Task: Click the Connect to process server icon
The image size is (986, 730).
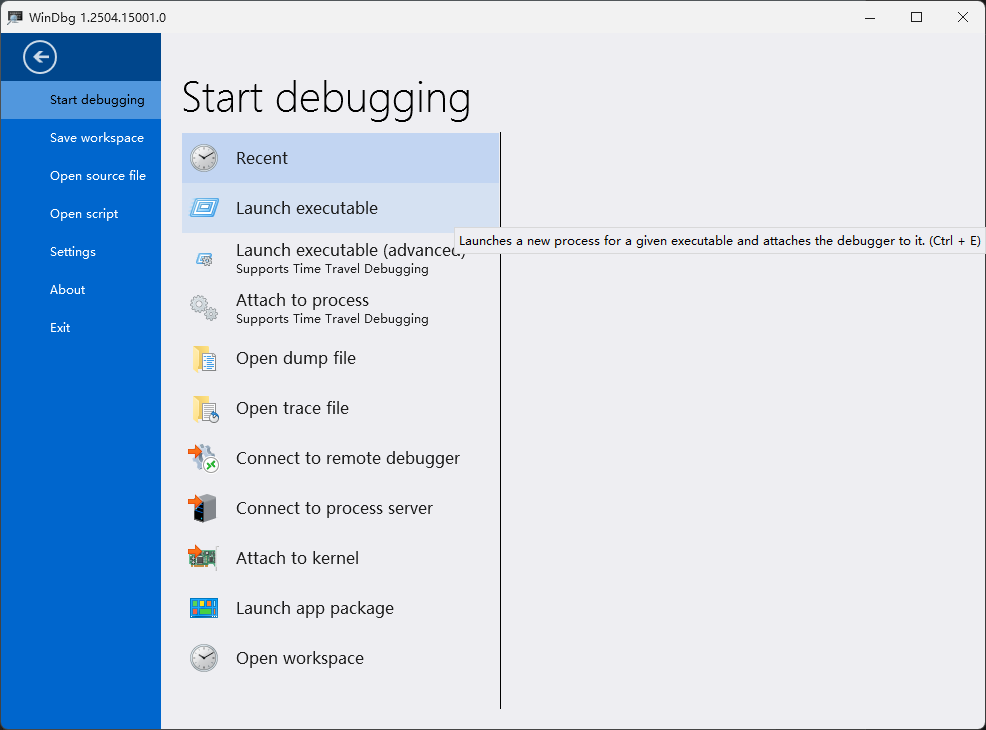Action: point(202,508)
